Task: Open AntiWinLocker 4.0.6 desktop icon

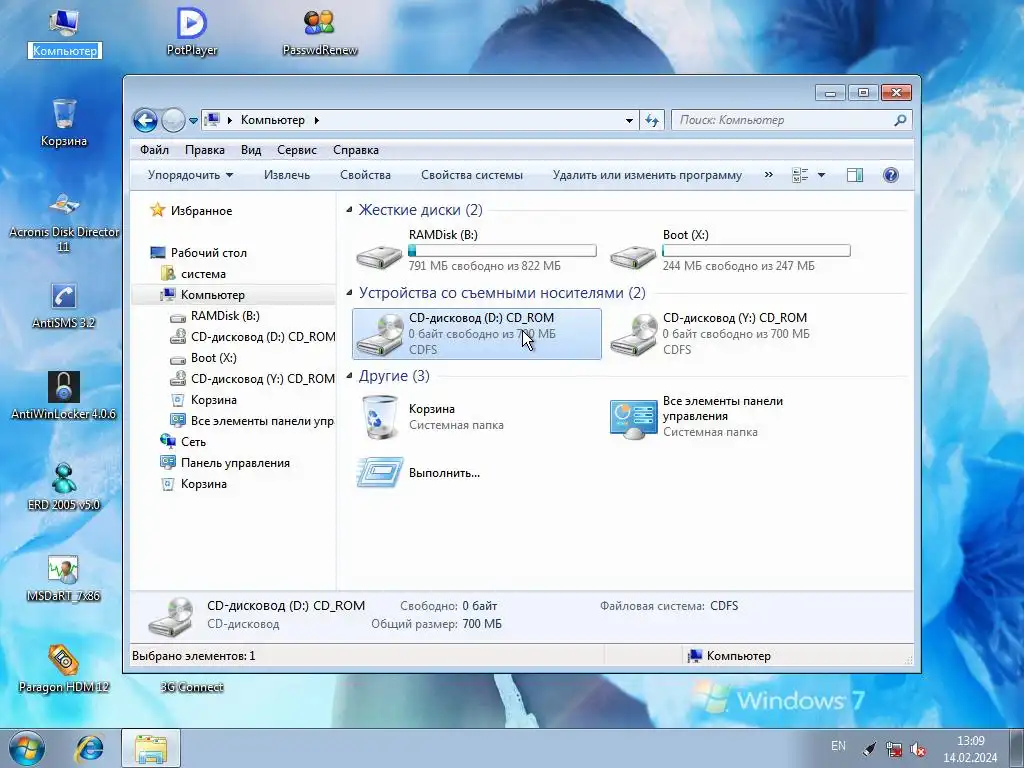Action: (63, 396)
